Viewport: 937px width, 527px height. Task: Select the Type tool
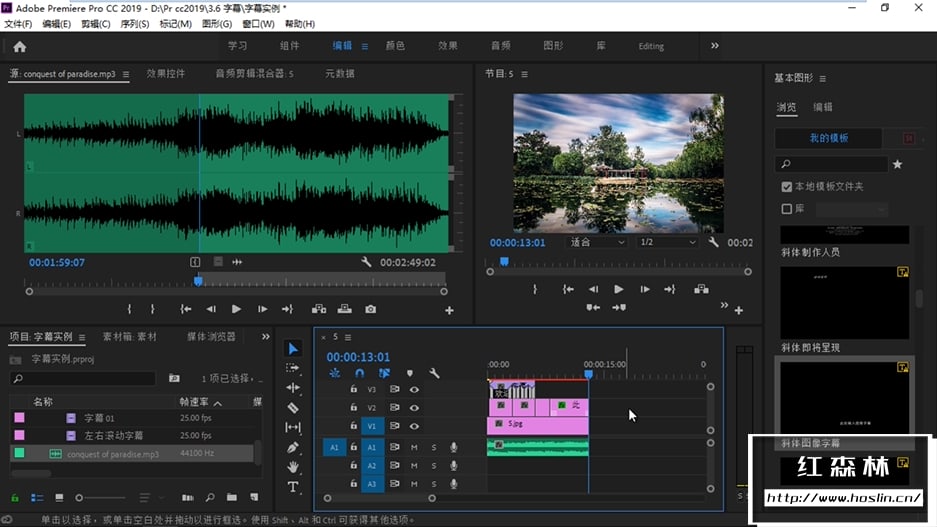(293, 487)
